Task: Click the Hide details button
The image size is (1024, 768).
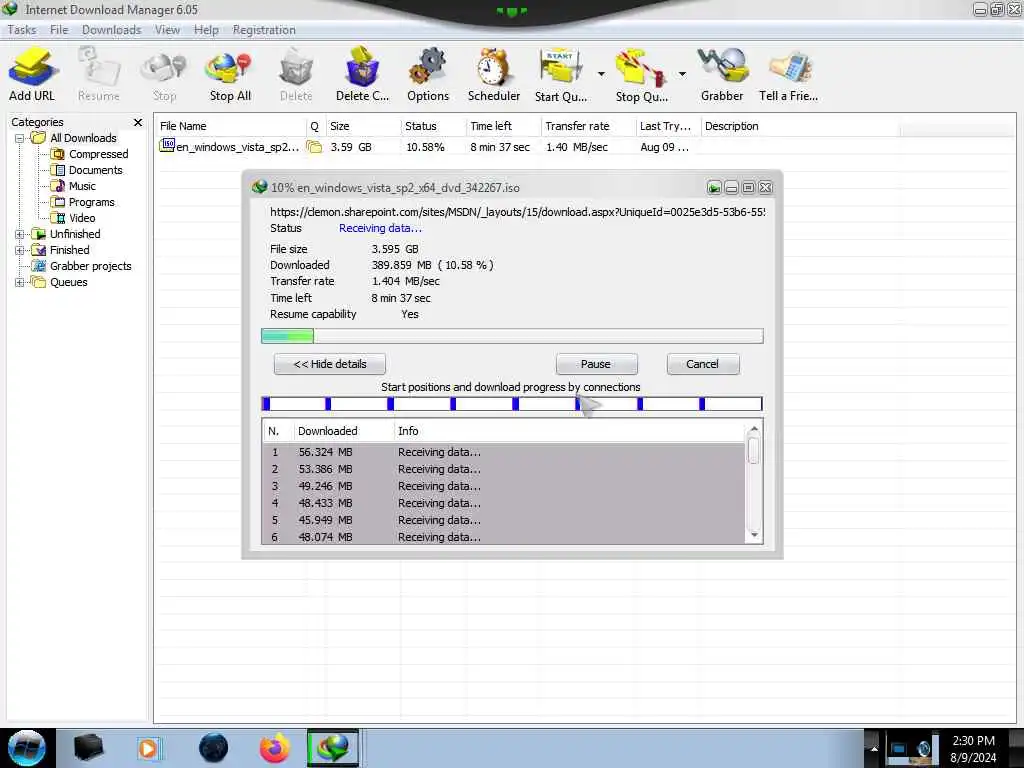Action: [330, 364]
